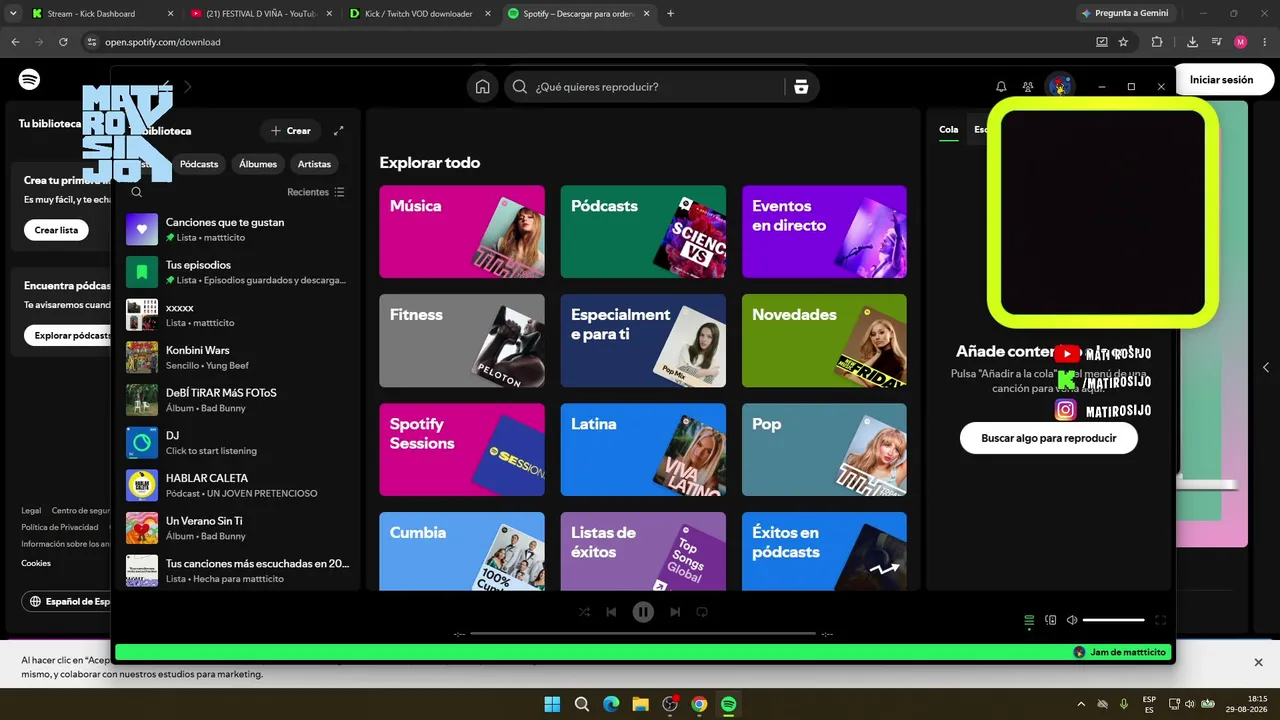This screenshot has height=720, width=1280.
Task: Toggle shuffle playback
Action: 585,612
